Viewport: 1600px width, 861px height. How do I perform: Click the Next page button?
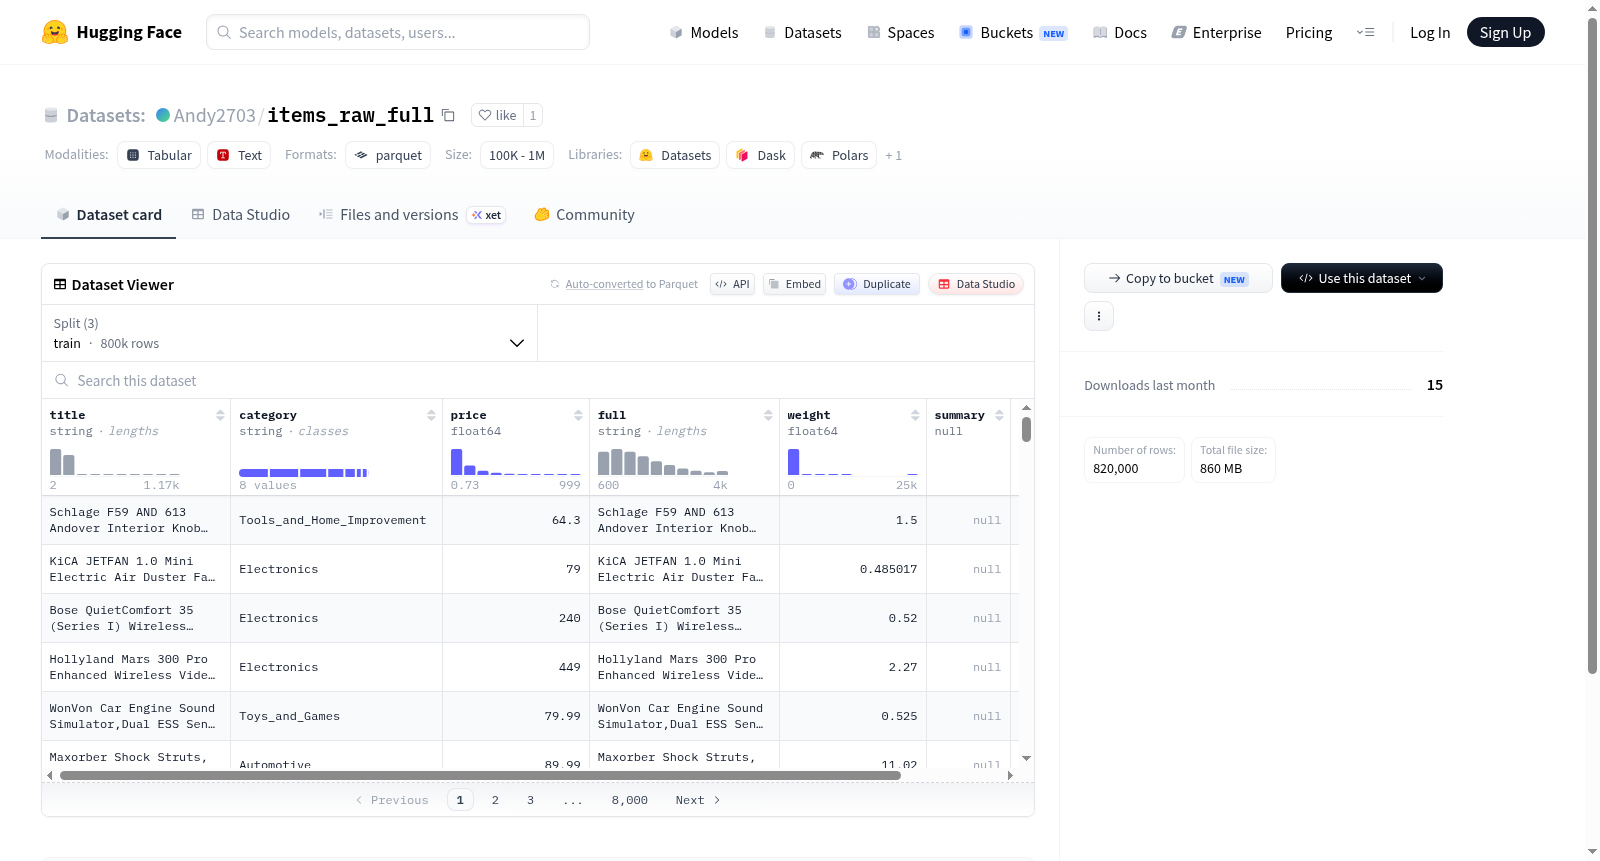pos(698,800)
